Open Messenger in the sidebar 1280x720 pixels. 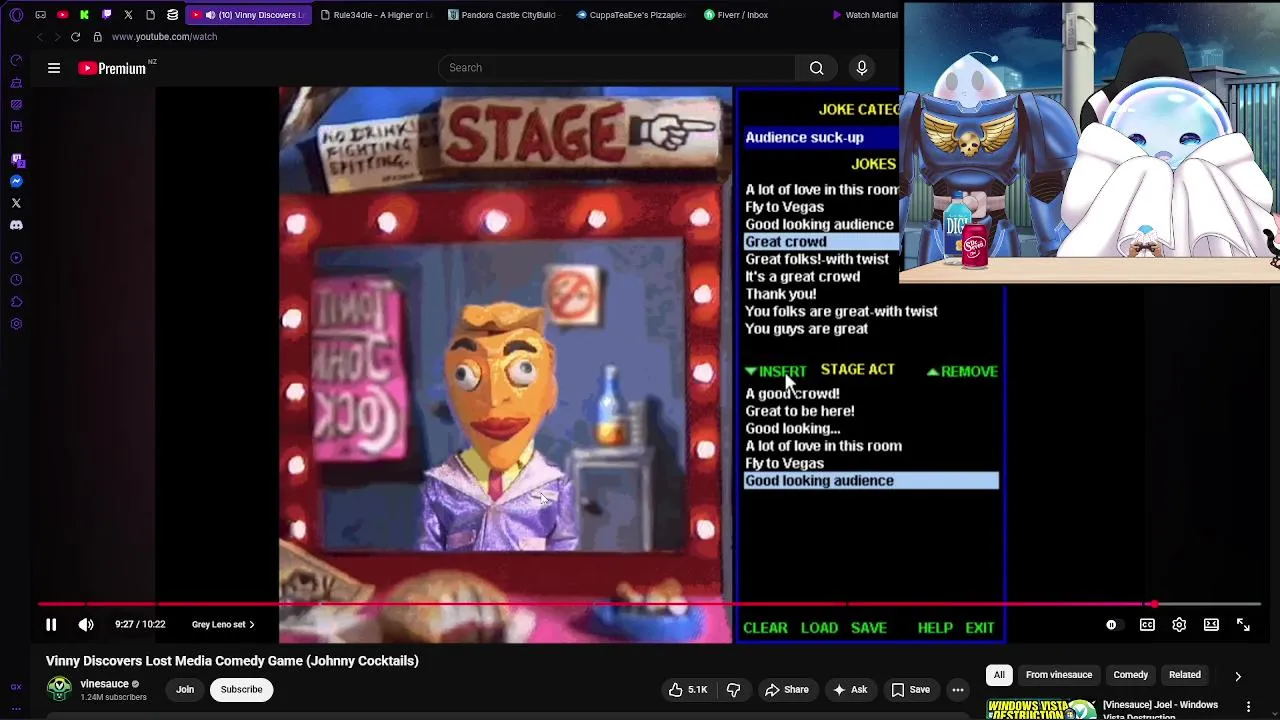coord(16,181)
